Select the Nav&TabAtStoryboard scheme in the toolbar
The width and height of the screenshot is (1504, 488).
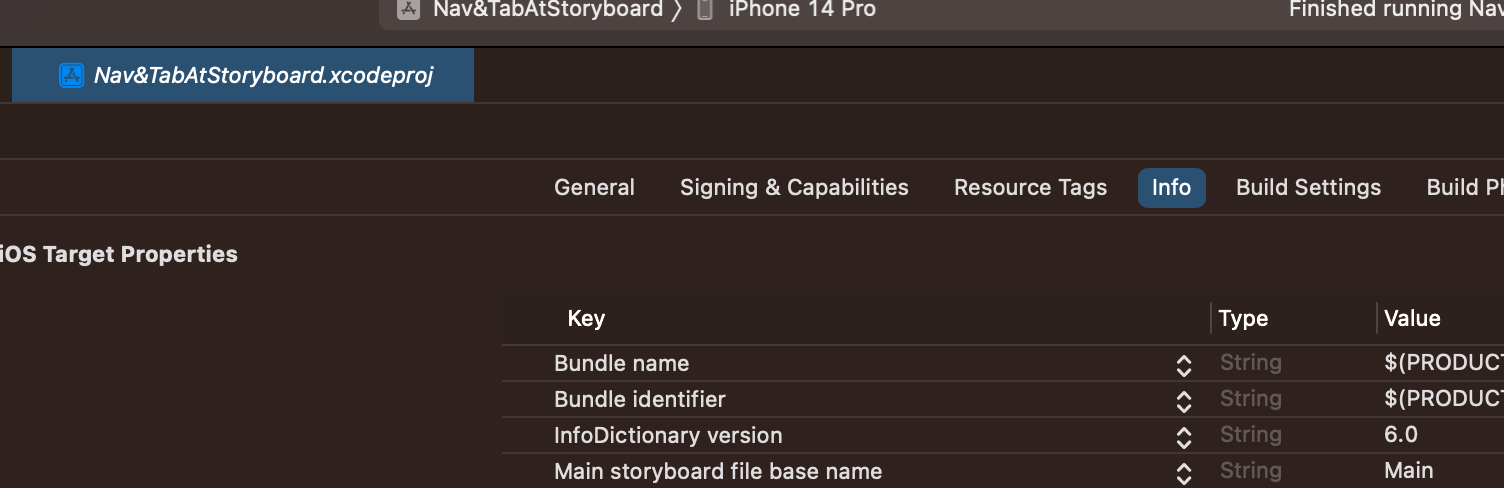click(x=547, y=9)
